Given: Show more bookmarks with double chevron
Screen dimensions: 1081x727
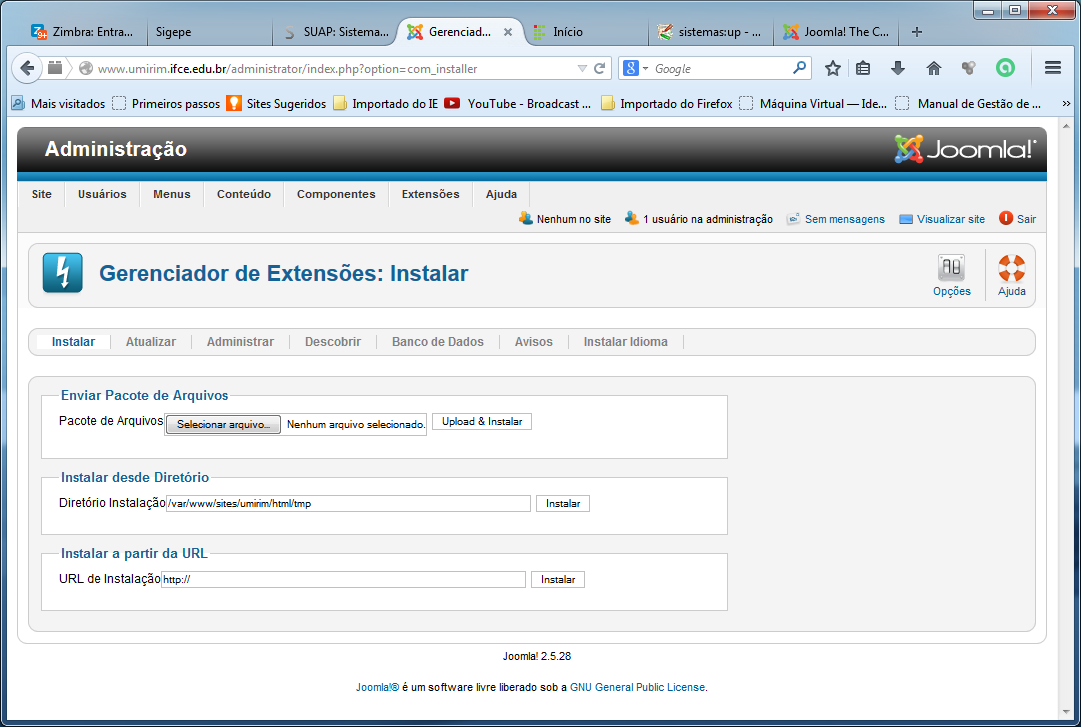Looking at the screenshot, I should [x=1066, y=103].
